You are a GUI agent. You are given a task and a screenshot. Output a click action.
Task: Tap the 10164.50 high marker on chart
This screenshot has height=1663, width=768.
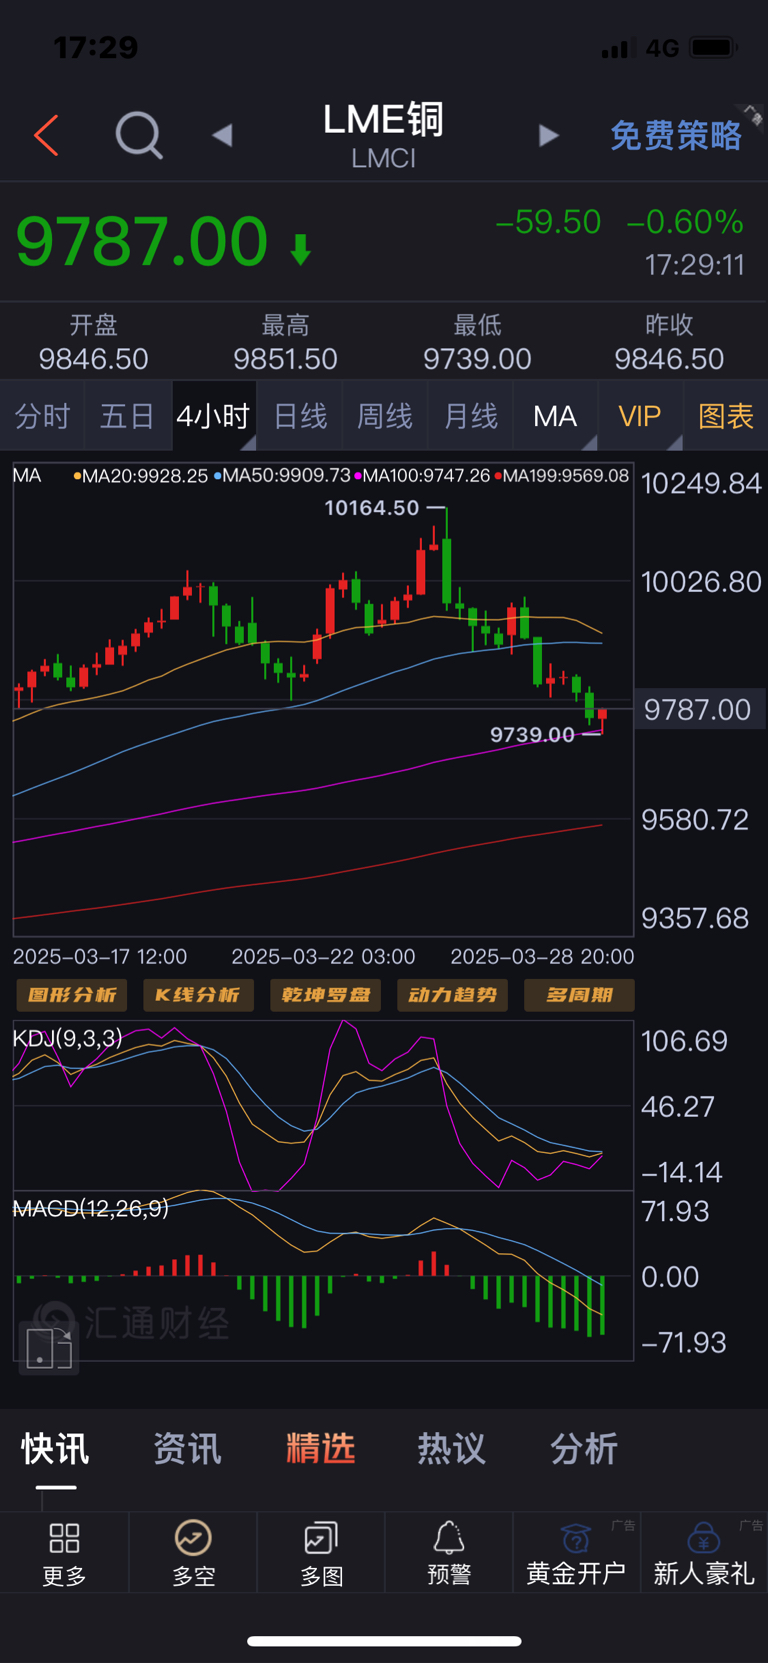click(372, 508)
